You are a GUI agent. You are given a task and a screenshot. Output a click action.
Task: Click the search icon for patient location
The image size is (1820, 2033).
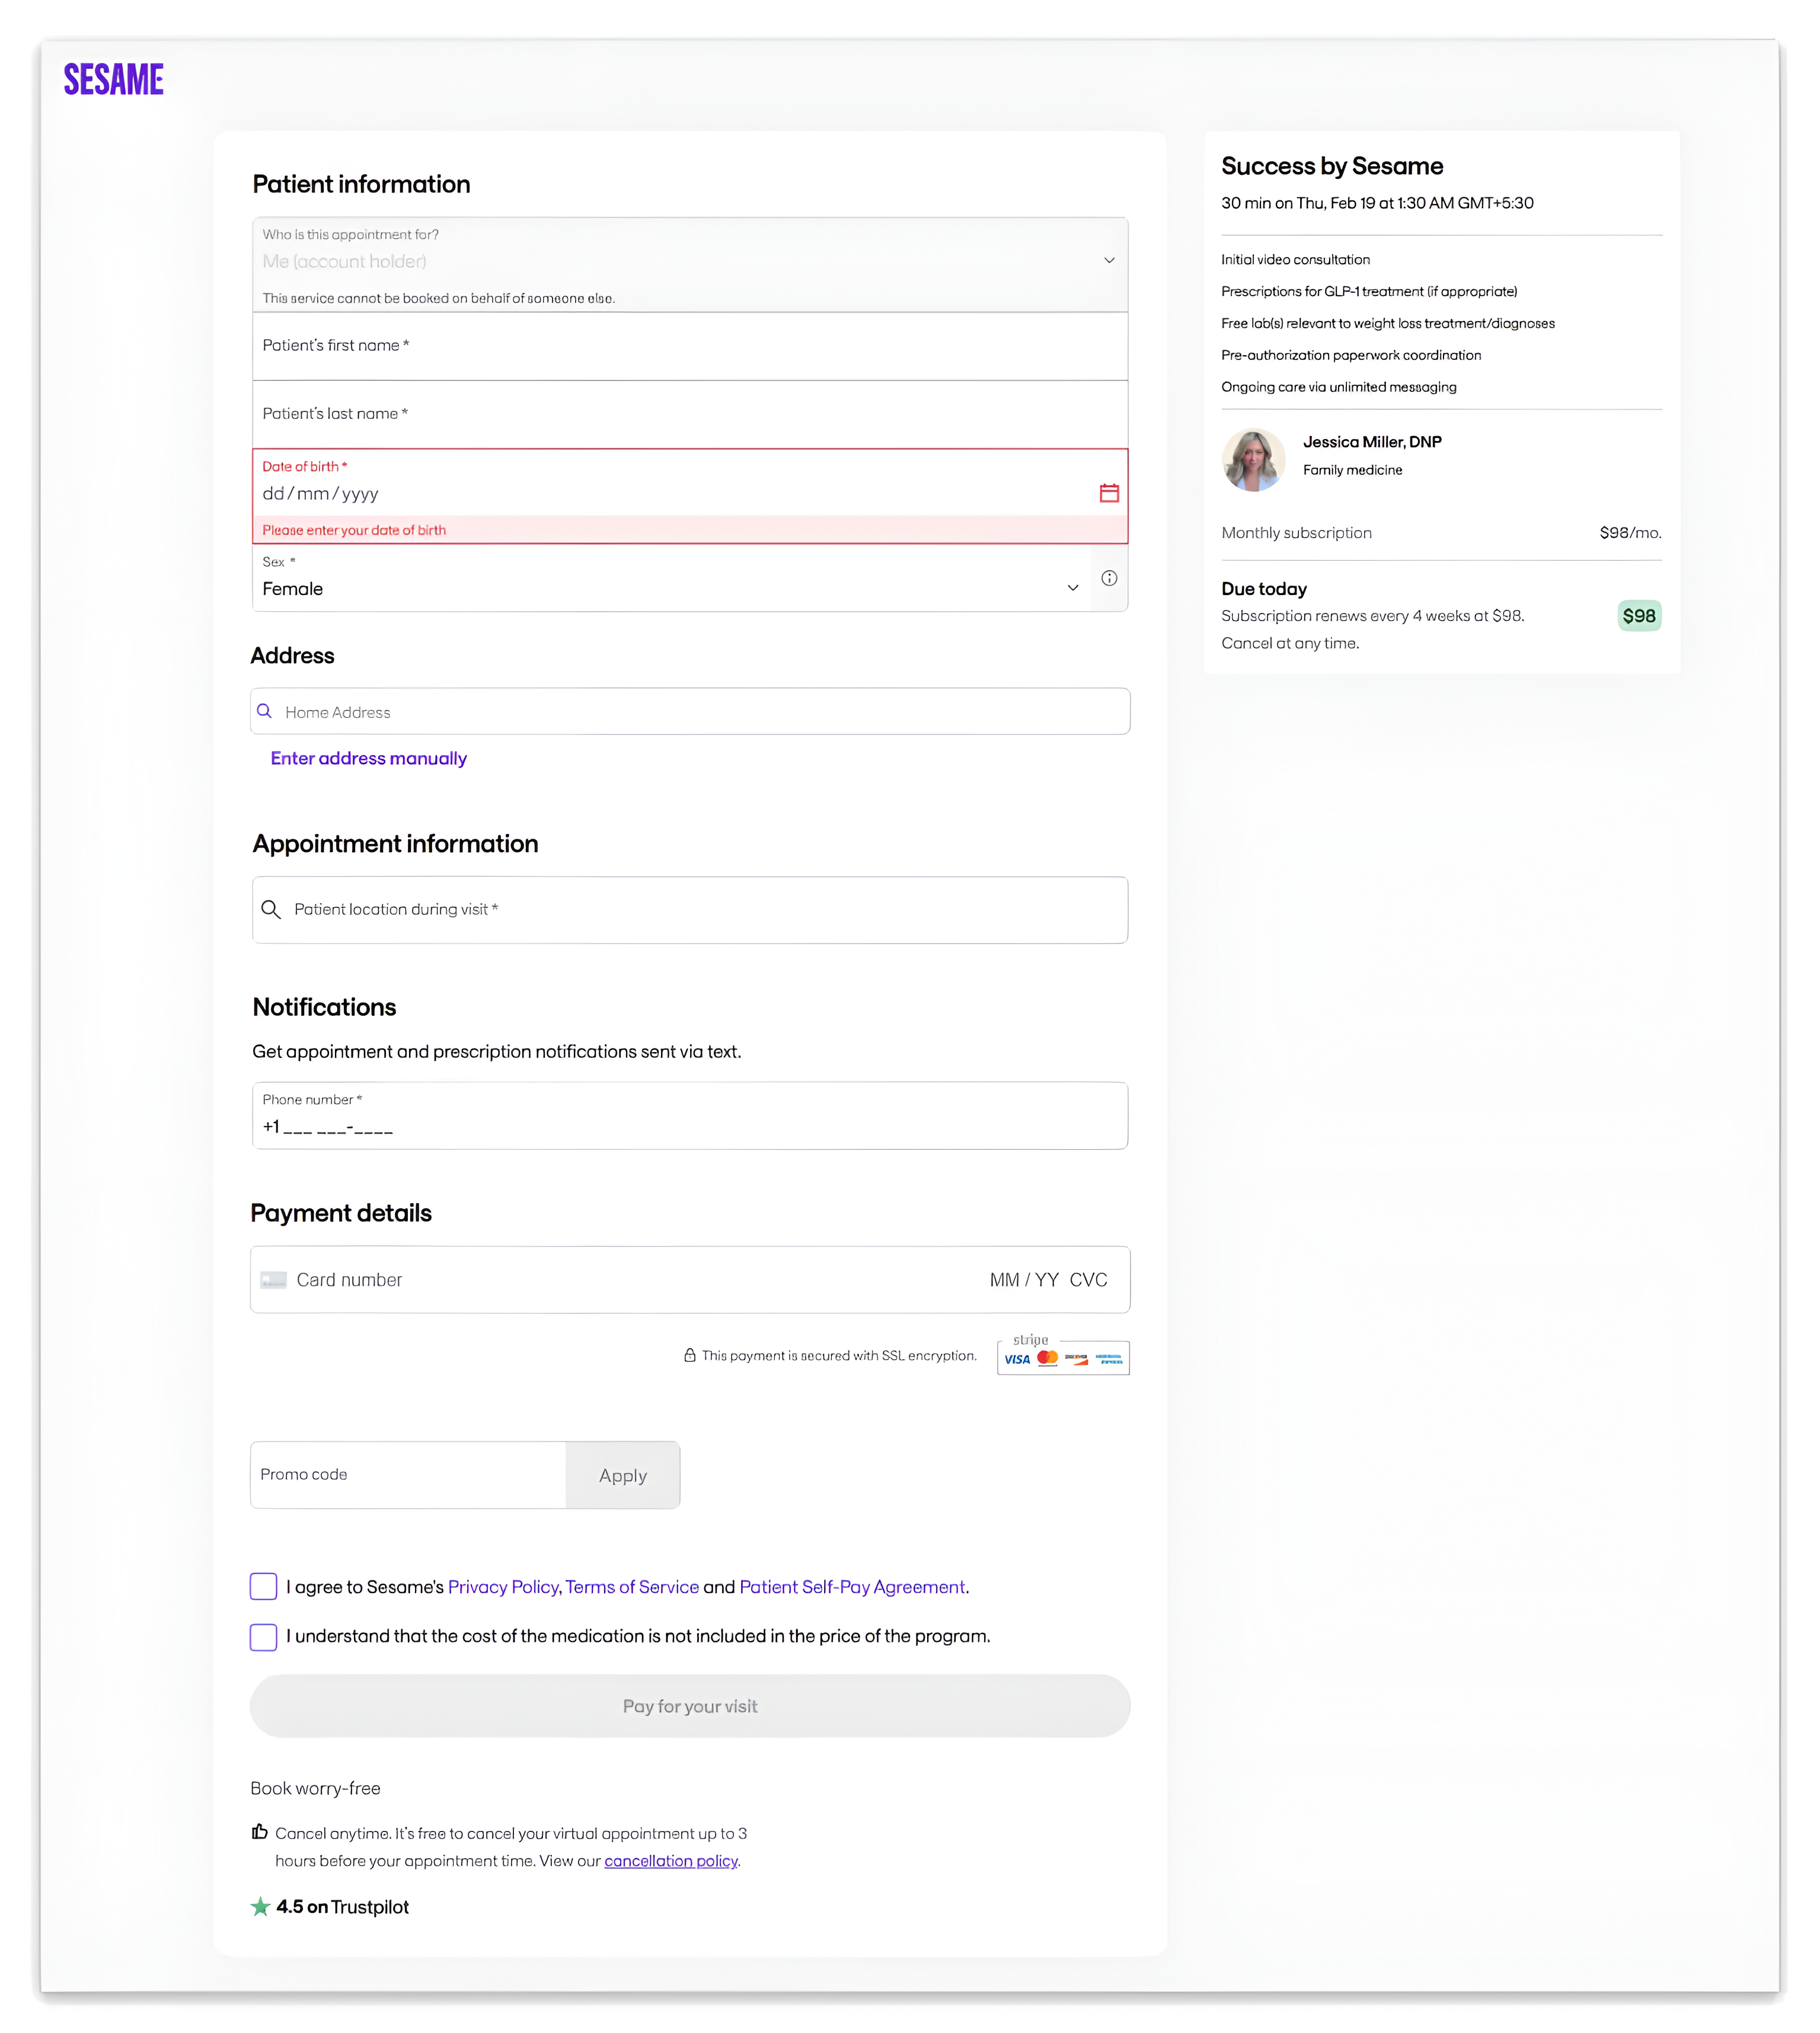[x=271, y=910]
